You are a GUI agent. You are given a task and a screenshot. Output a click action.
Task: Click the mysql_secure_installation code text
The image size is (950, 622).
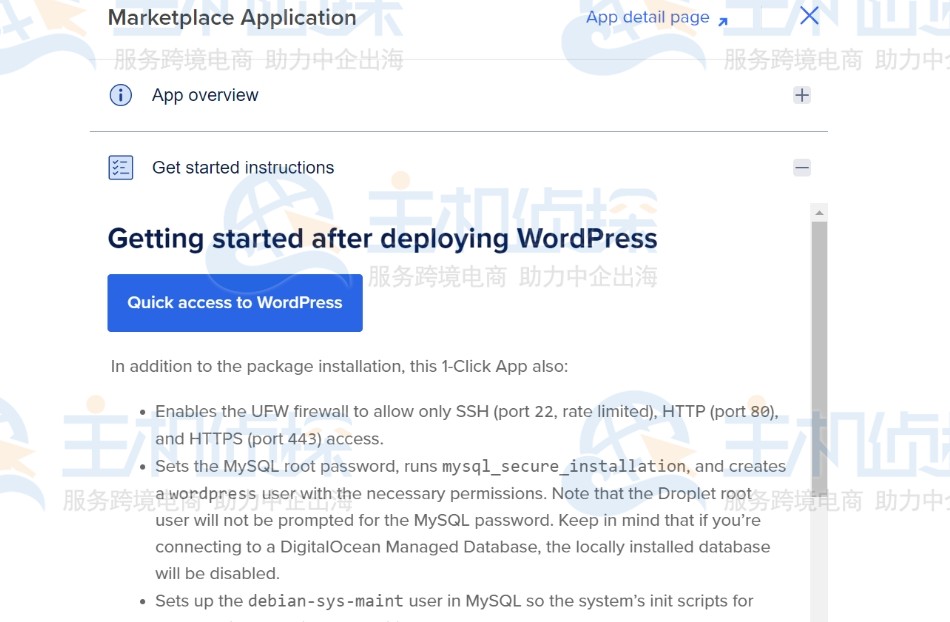[563, 466]
